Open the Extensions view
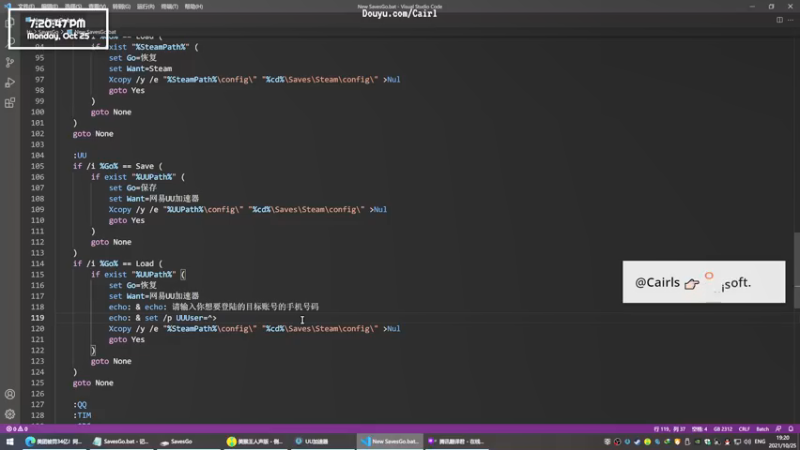The height and width of the screenshot is (450, 800). click(10, 103)
